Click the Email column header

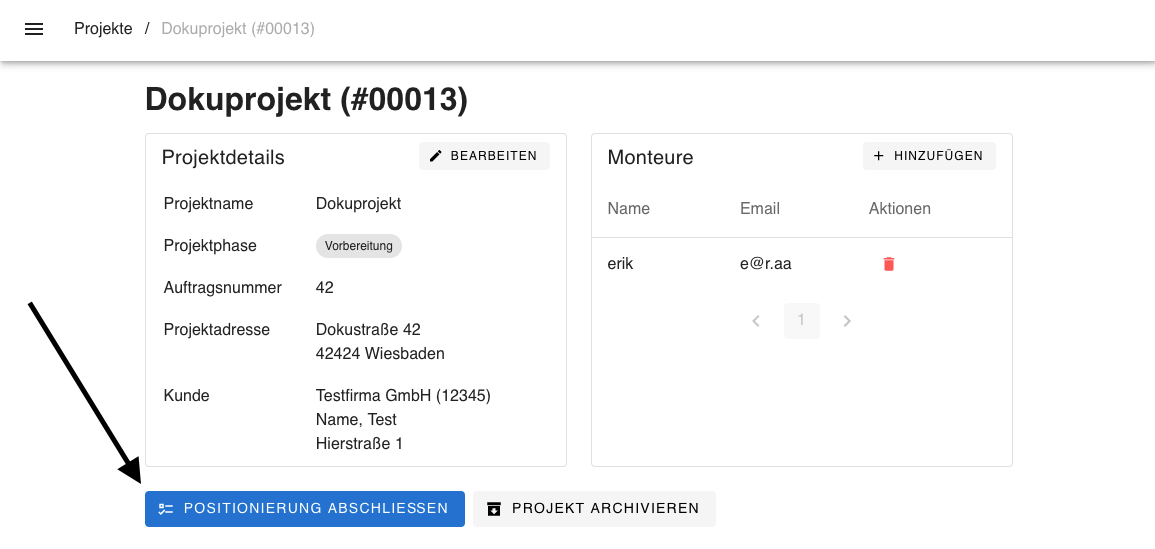click(x=759, y=209)
